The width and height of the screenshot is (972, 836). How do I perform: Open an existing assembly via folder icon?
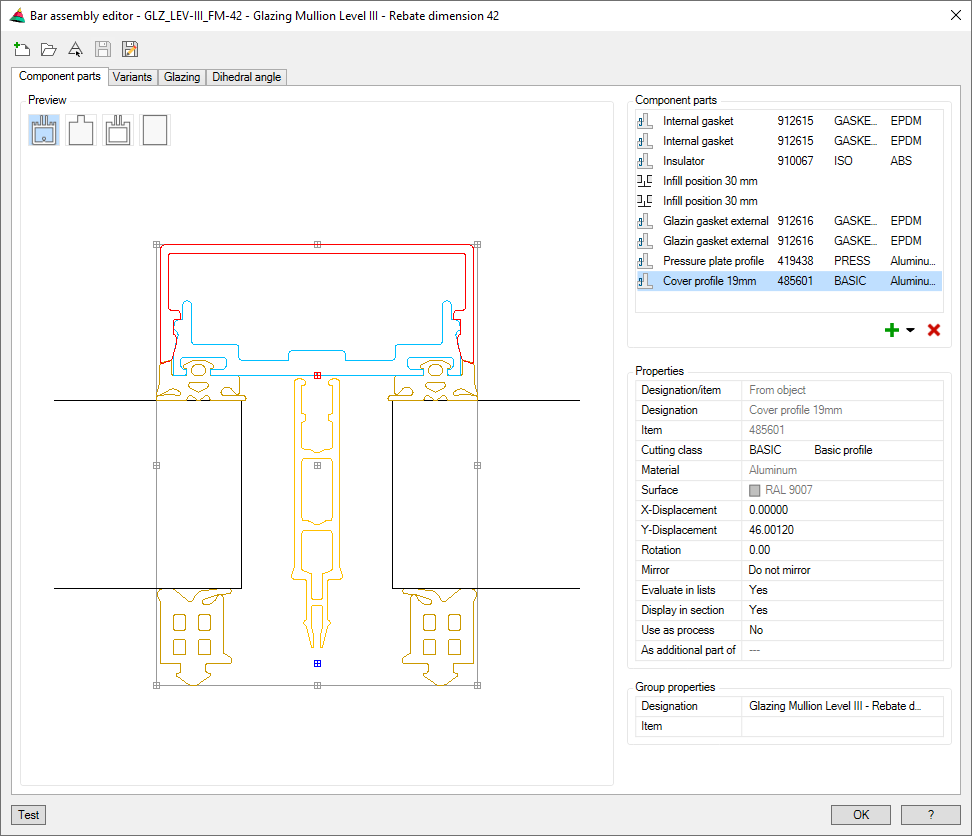point(48,49)
